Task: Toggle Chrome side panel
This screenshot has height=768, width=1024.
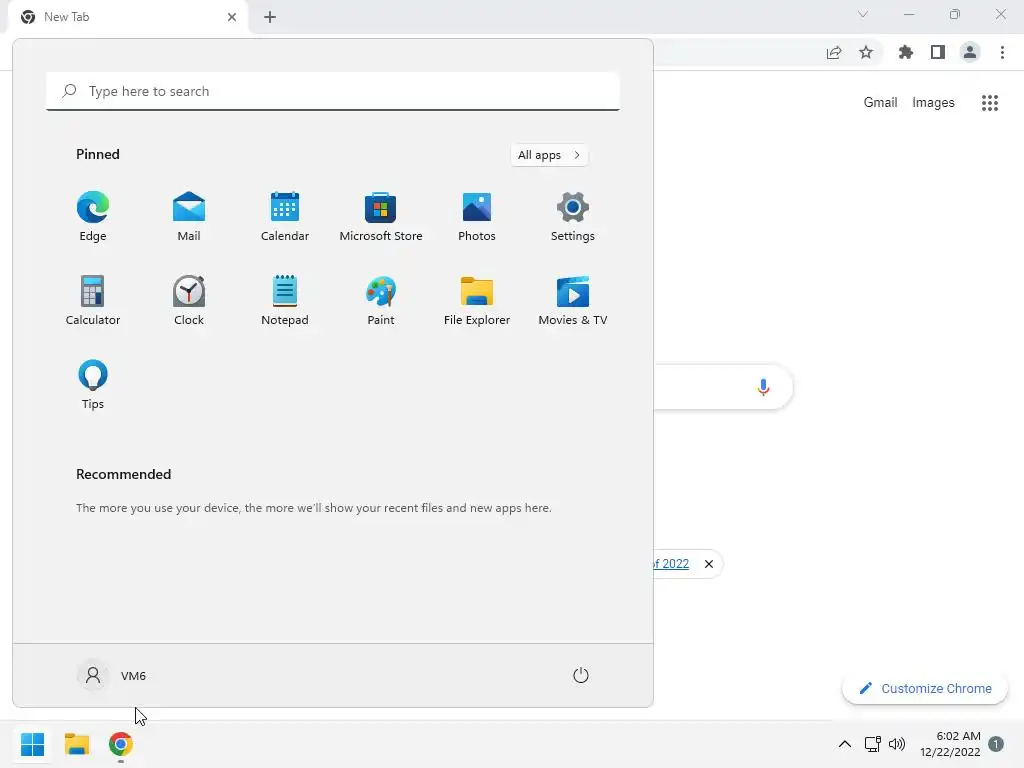Action: coord(938,52)
